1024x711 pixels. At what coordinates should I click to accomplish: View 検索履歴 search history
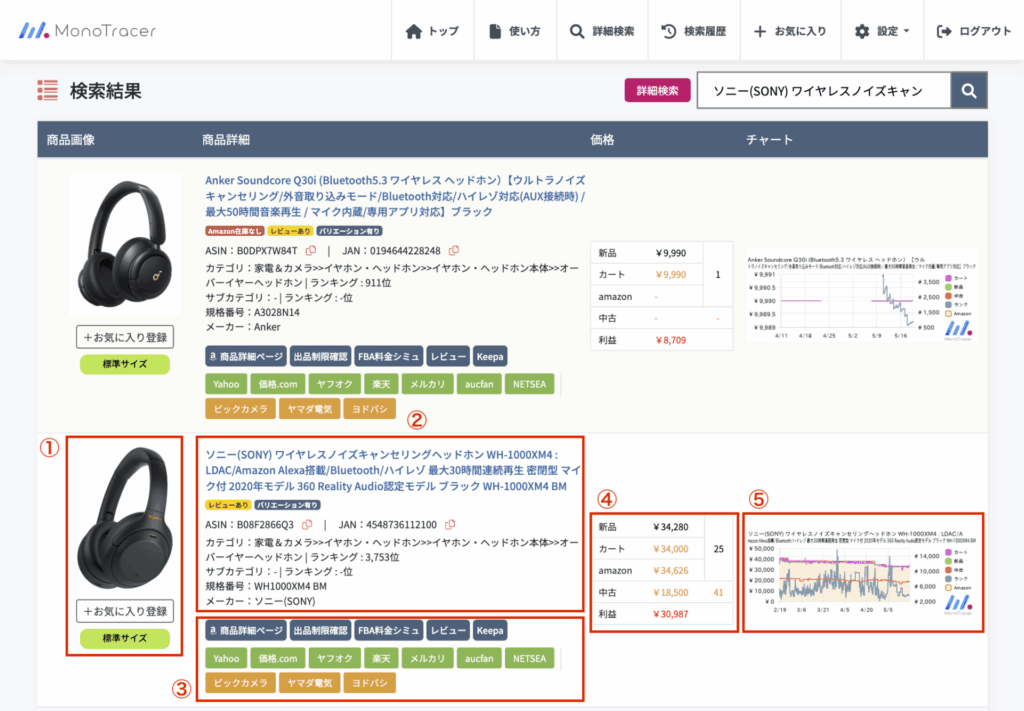pos(694,31)
